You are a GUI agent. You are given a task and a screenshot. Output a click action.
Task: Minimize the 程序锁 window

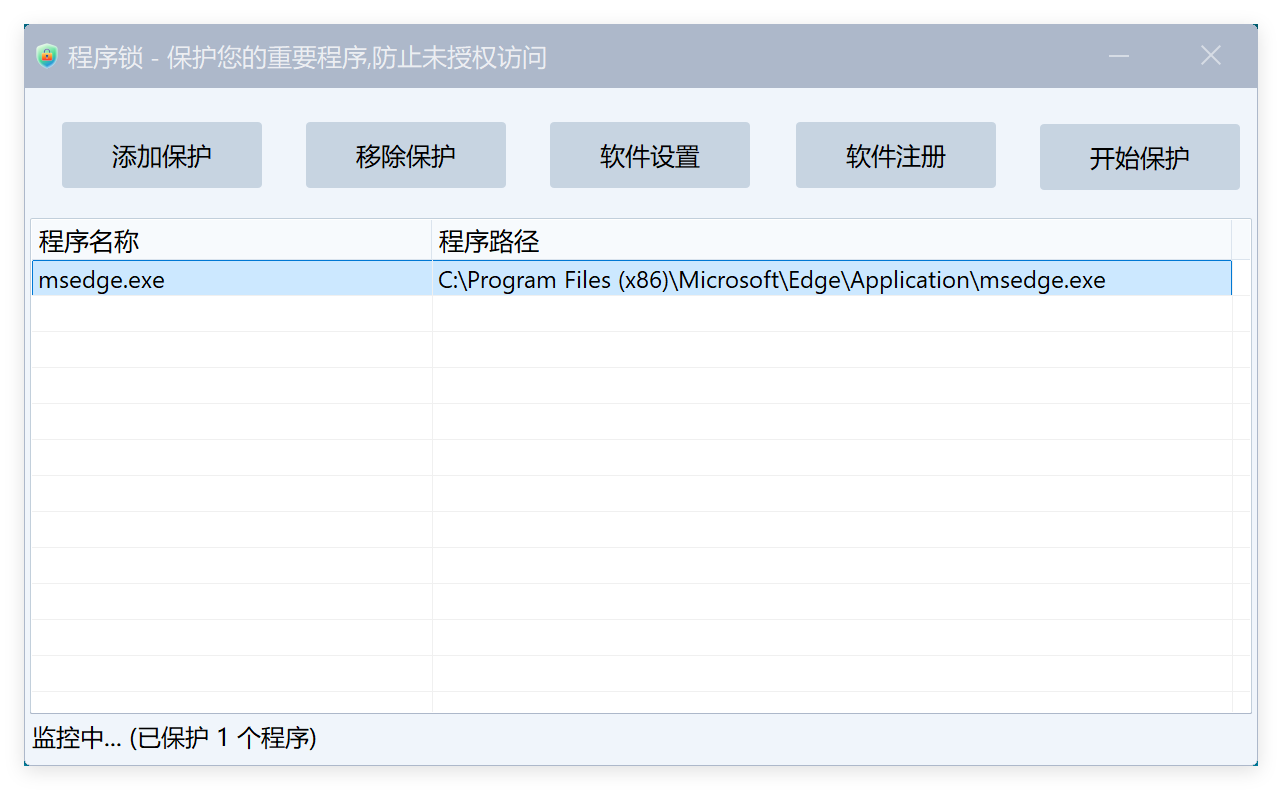[1119, 56]
